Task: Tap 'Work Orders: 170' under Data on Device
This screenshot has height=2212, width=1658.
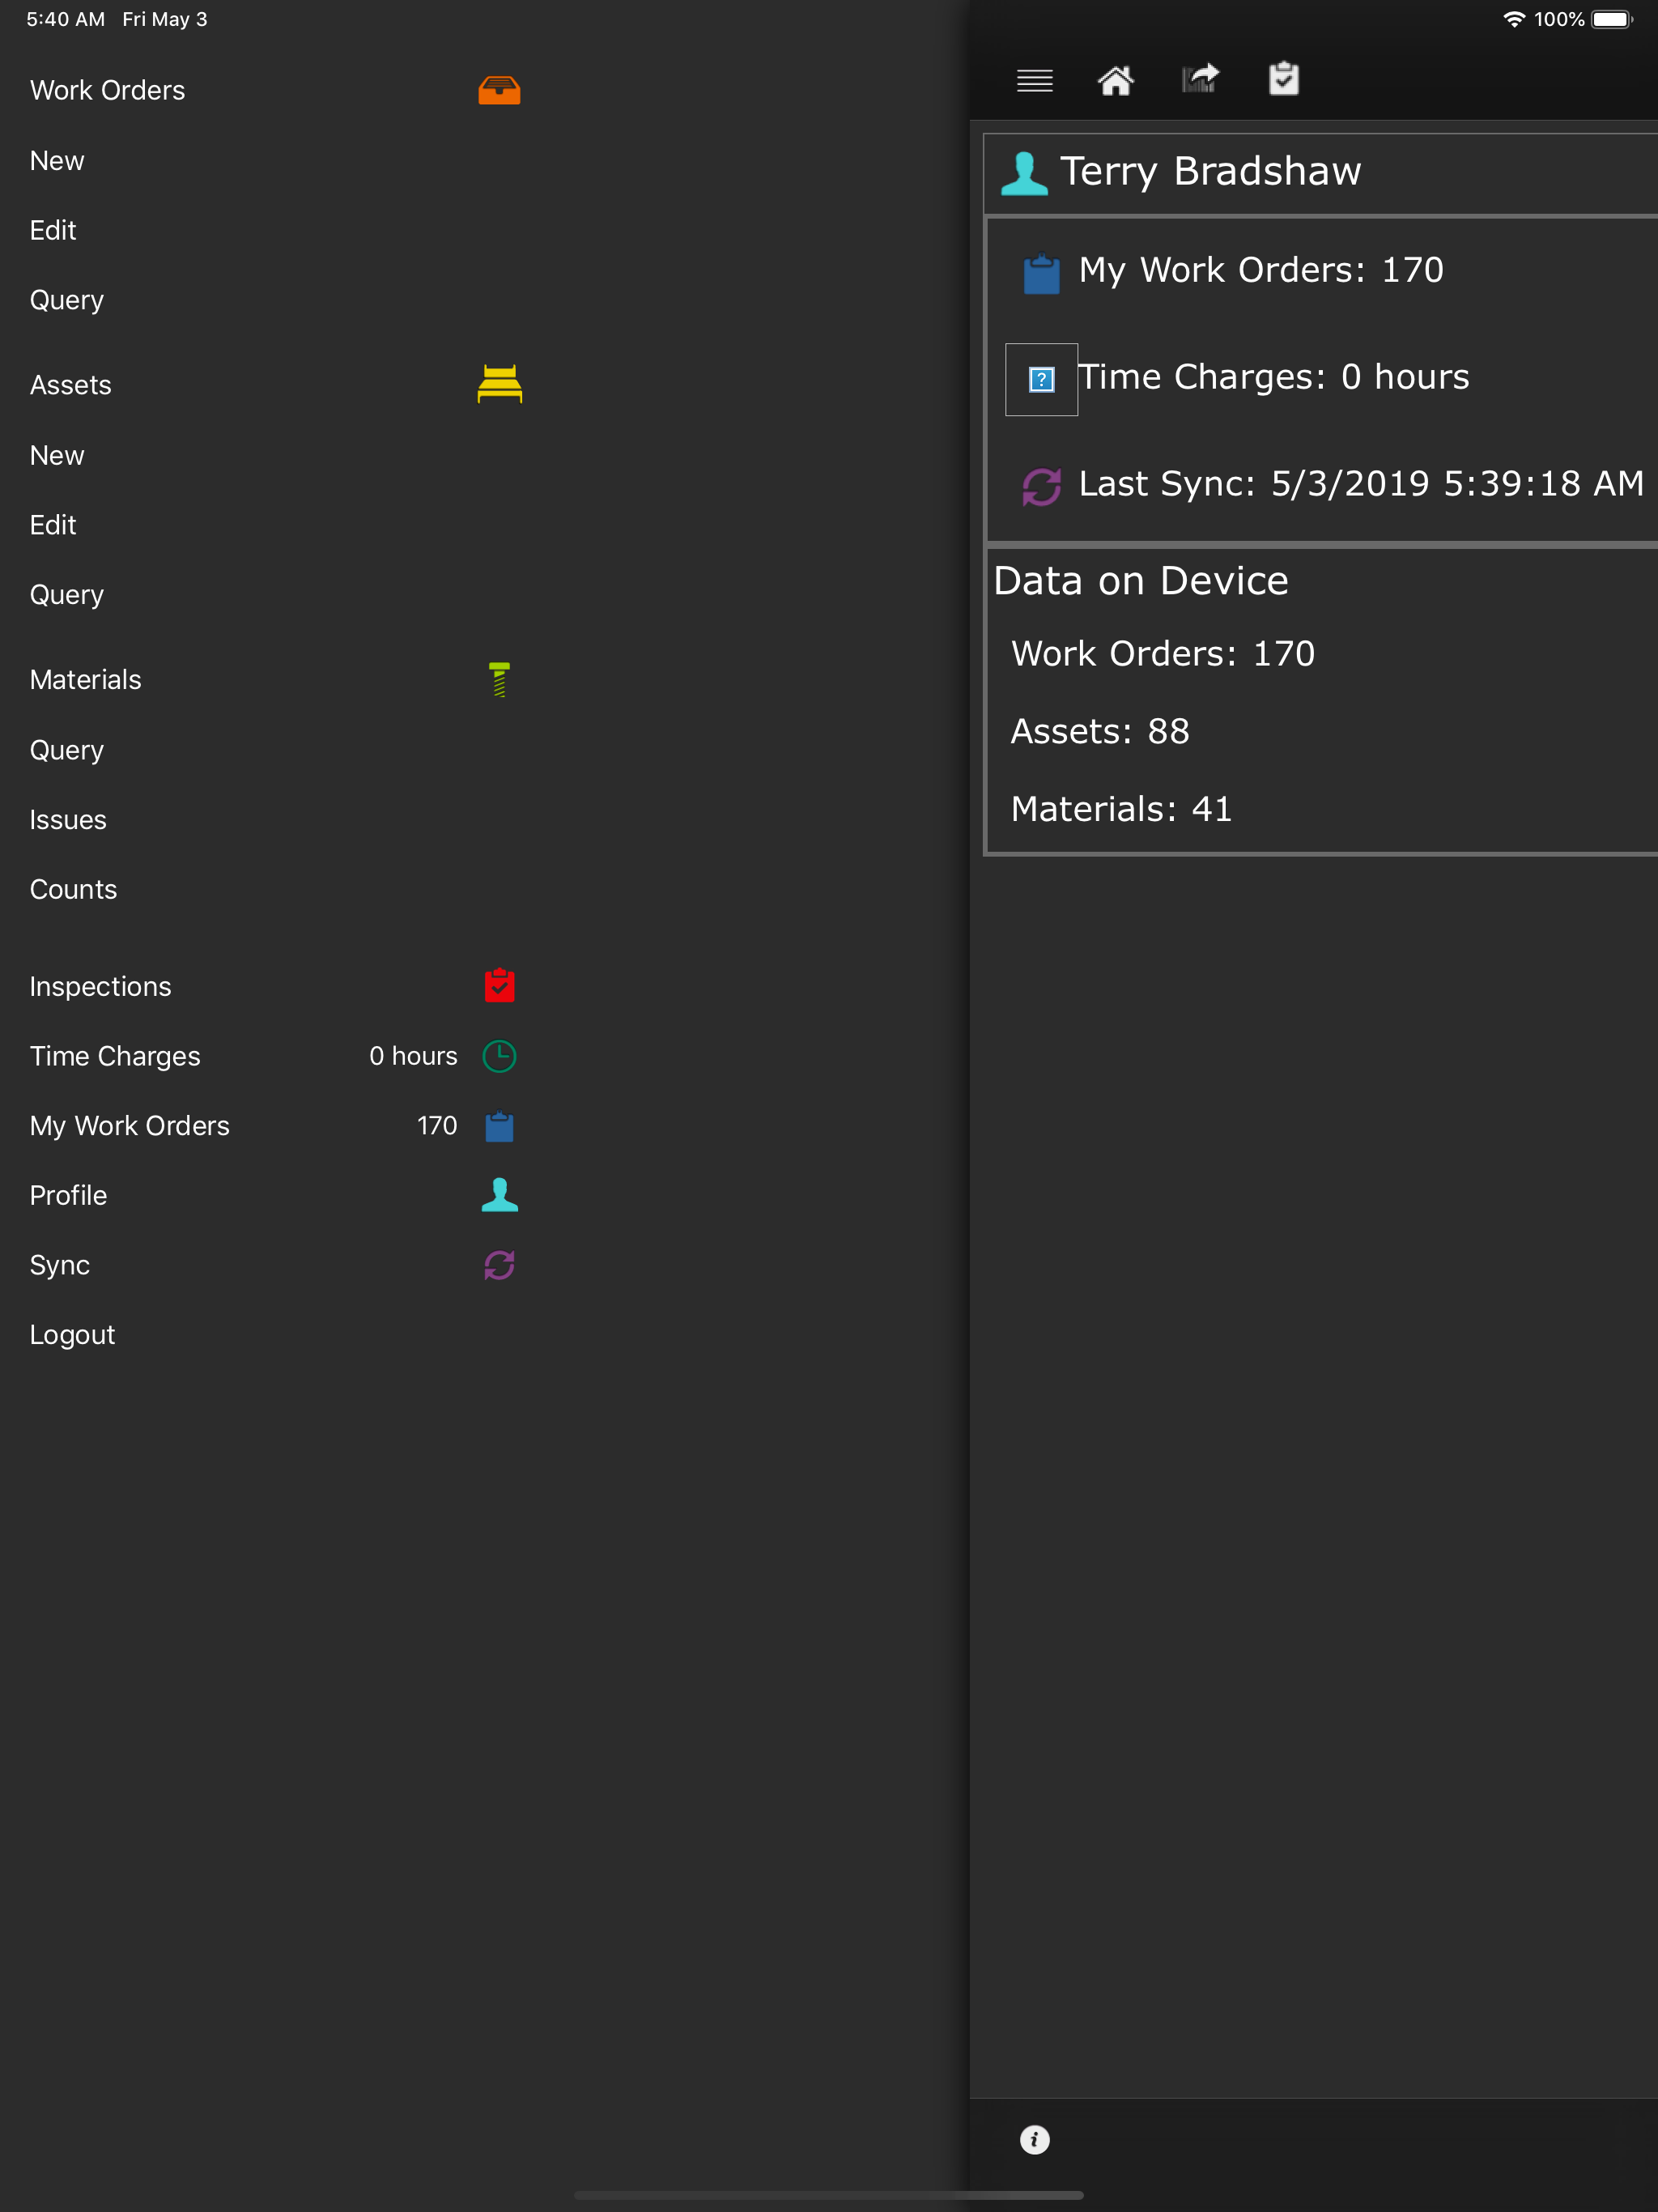Action: pos(1163,654)
